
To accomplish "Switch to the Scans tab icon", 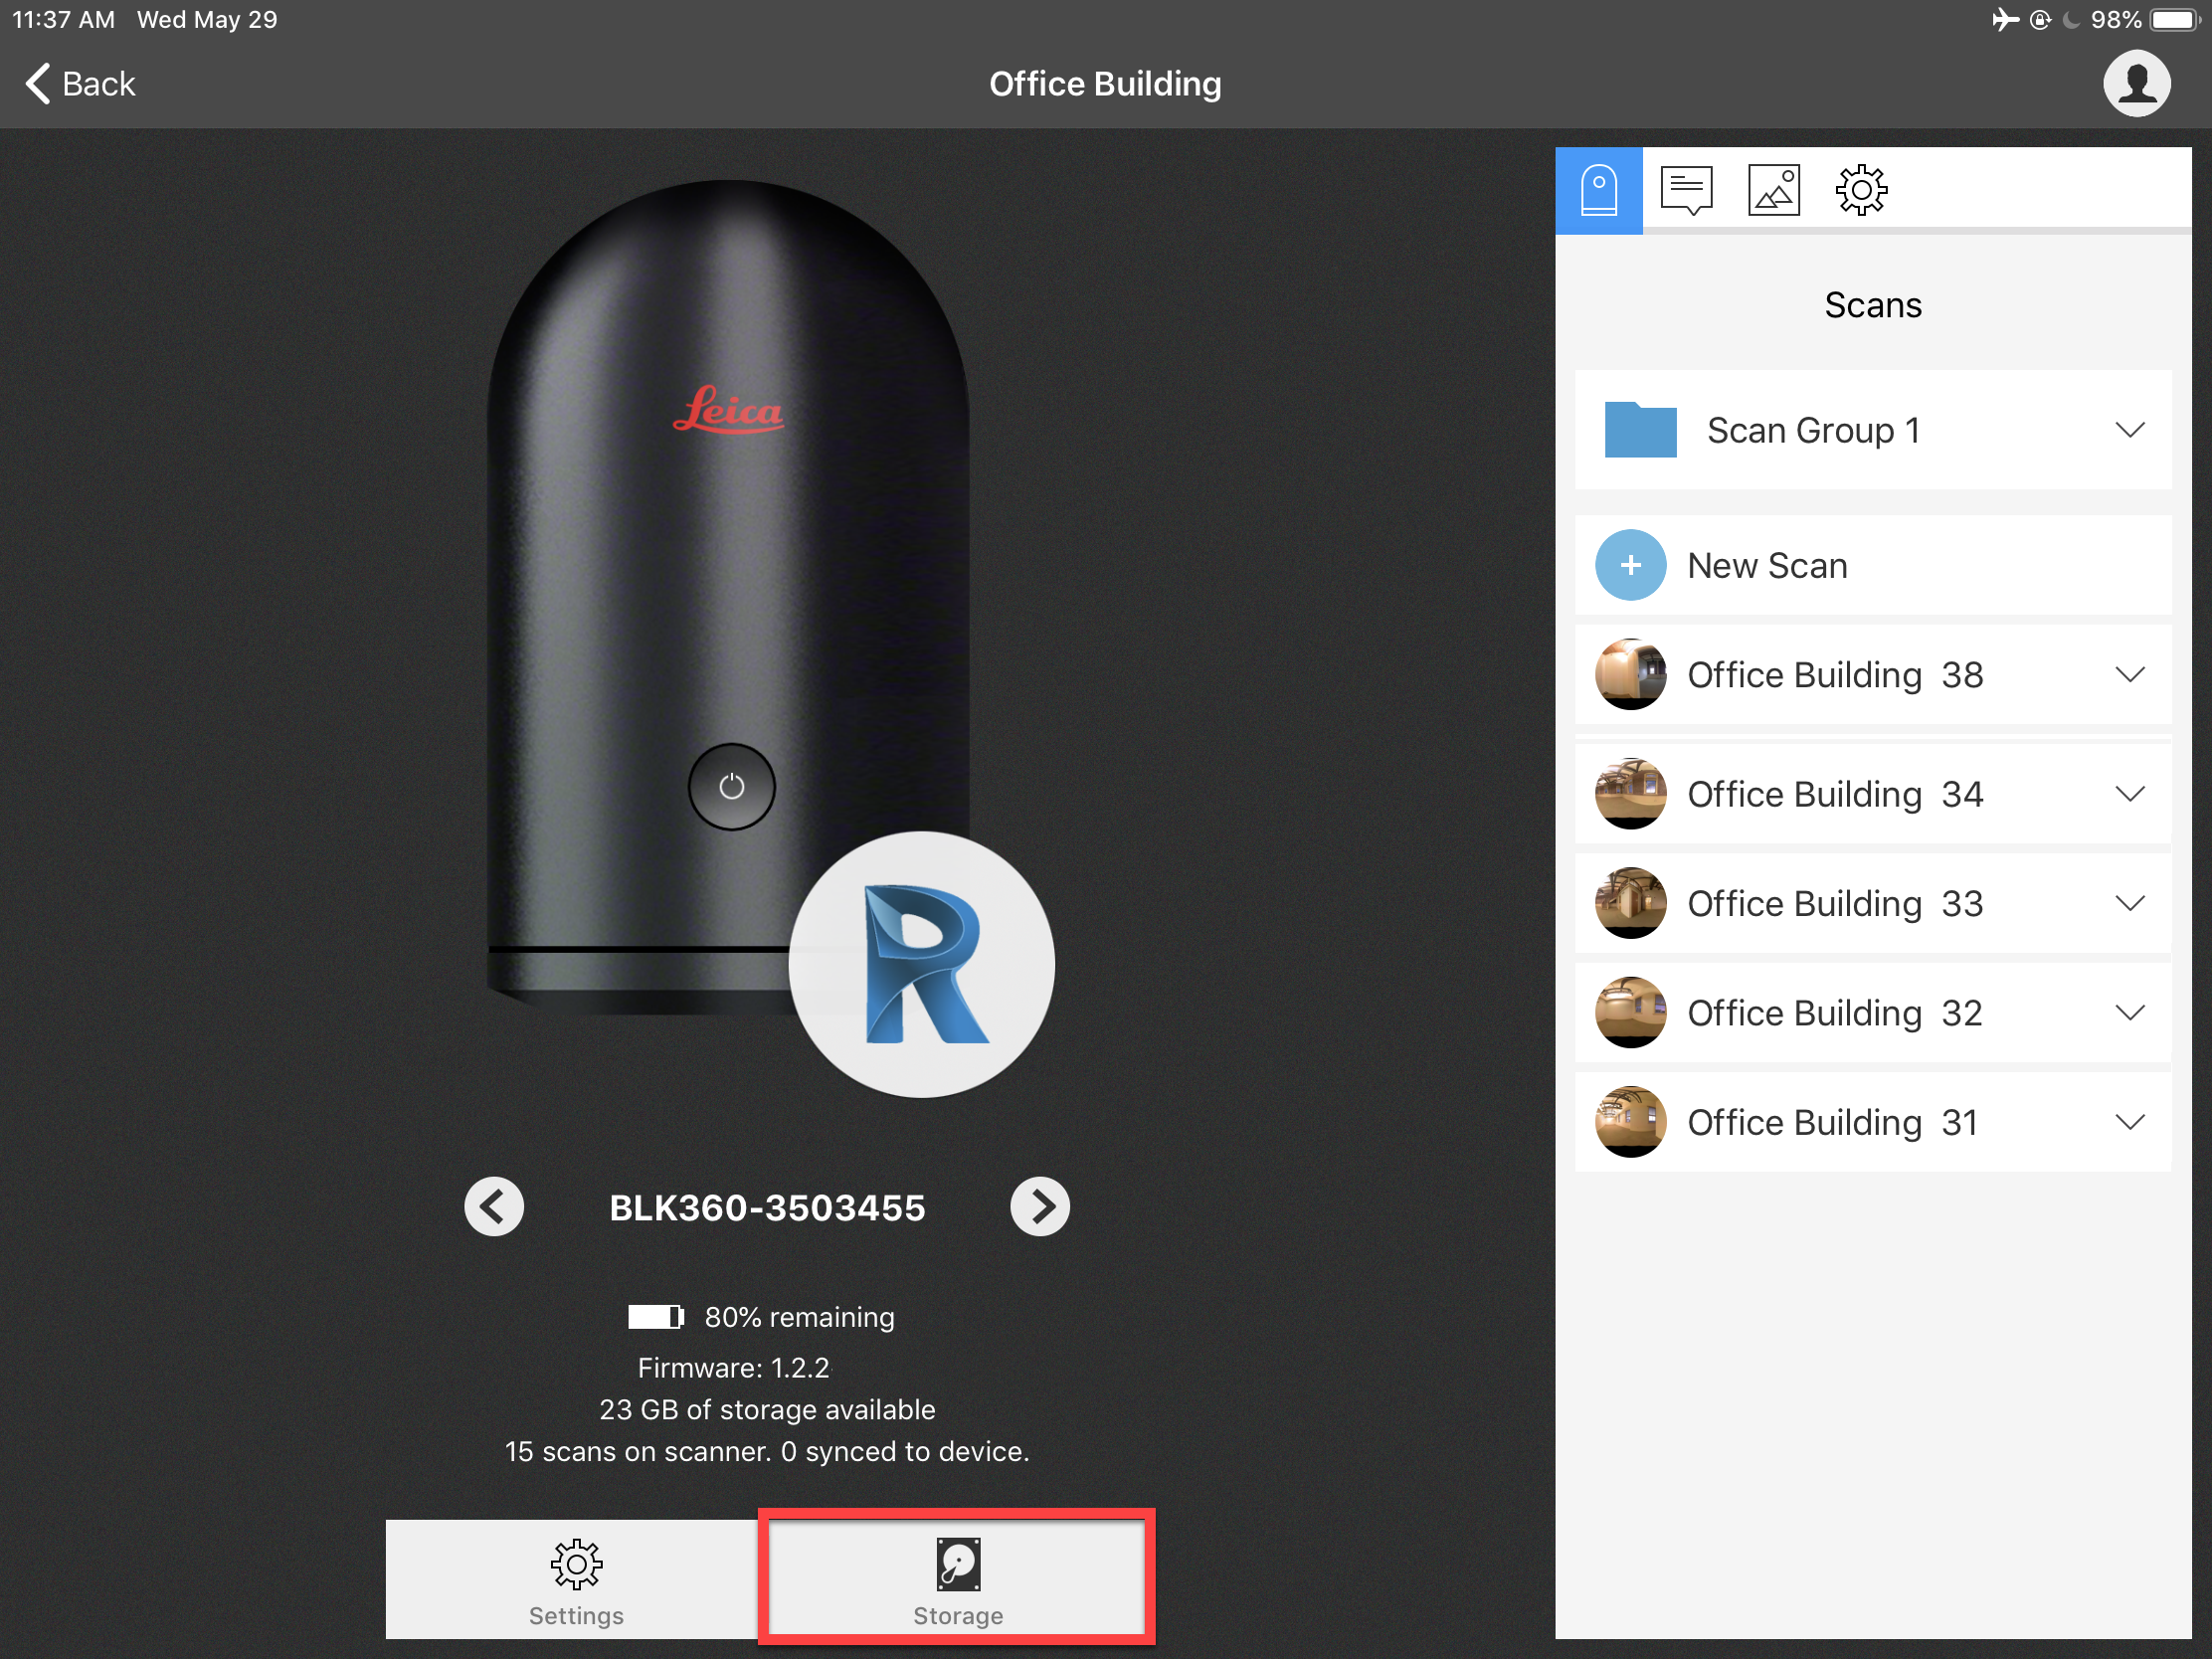I will point(1598,190).
